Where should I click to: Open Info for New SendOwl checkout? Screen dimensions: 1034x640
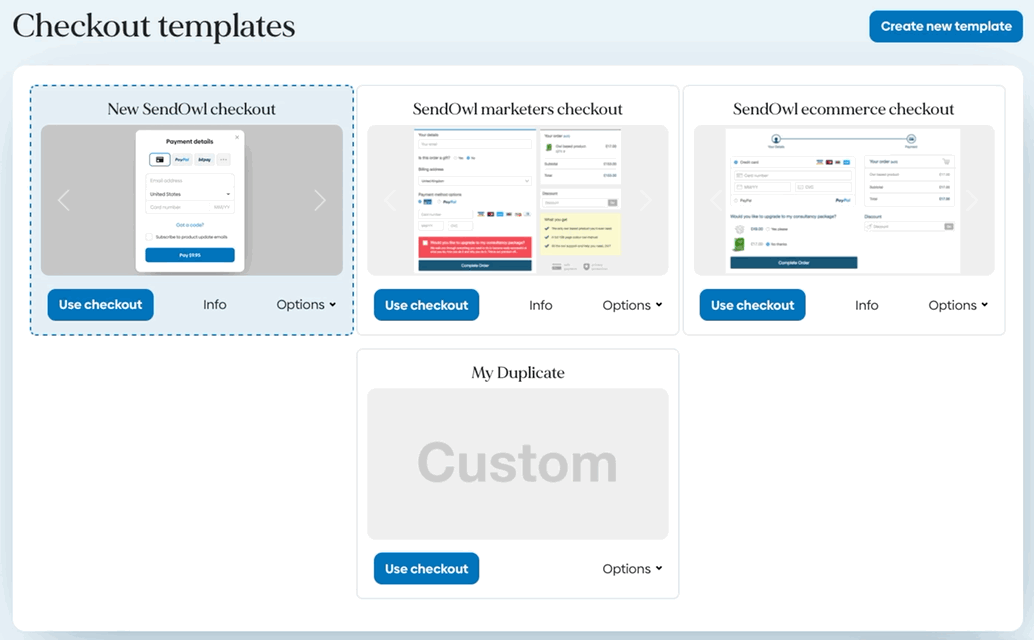point(214,305)
